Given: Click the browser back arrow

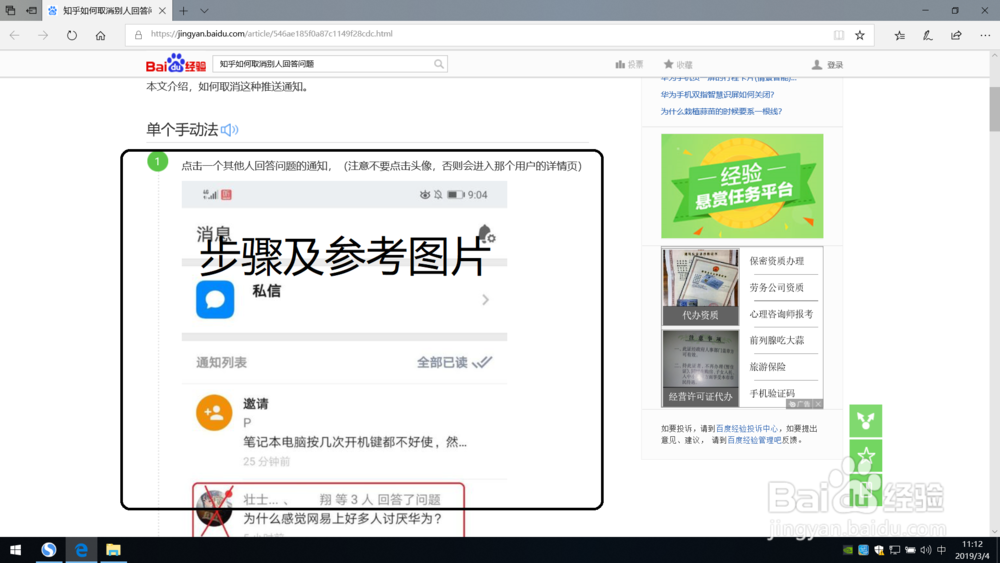Looking at the screenshot, I should pos(15,35).
